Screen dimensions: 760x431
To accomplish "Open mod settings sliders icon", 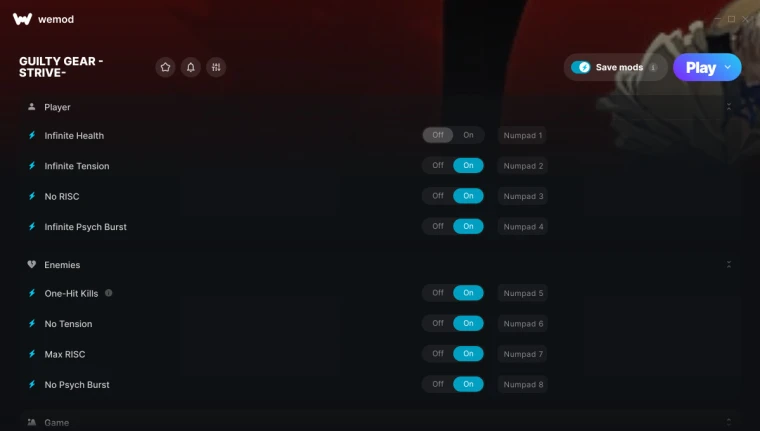I will coord(216,67).
